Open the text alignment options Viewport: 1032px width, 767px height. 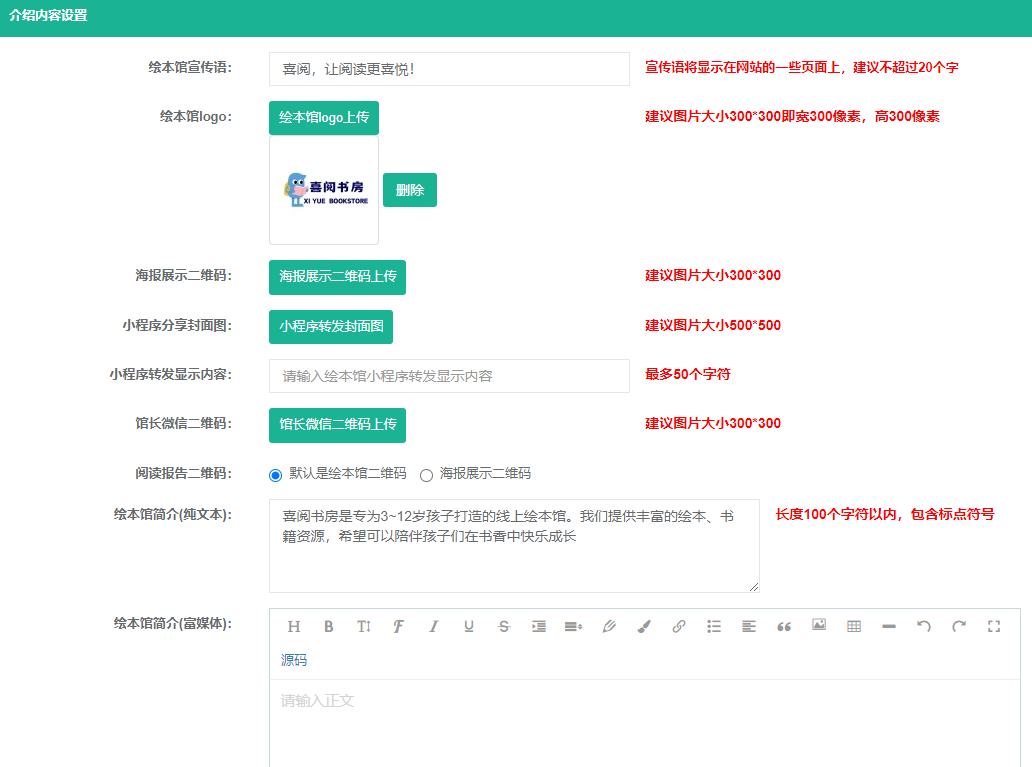coord(749,627)
